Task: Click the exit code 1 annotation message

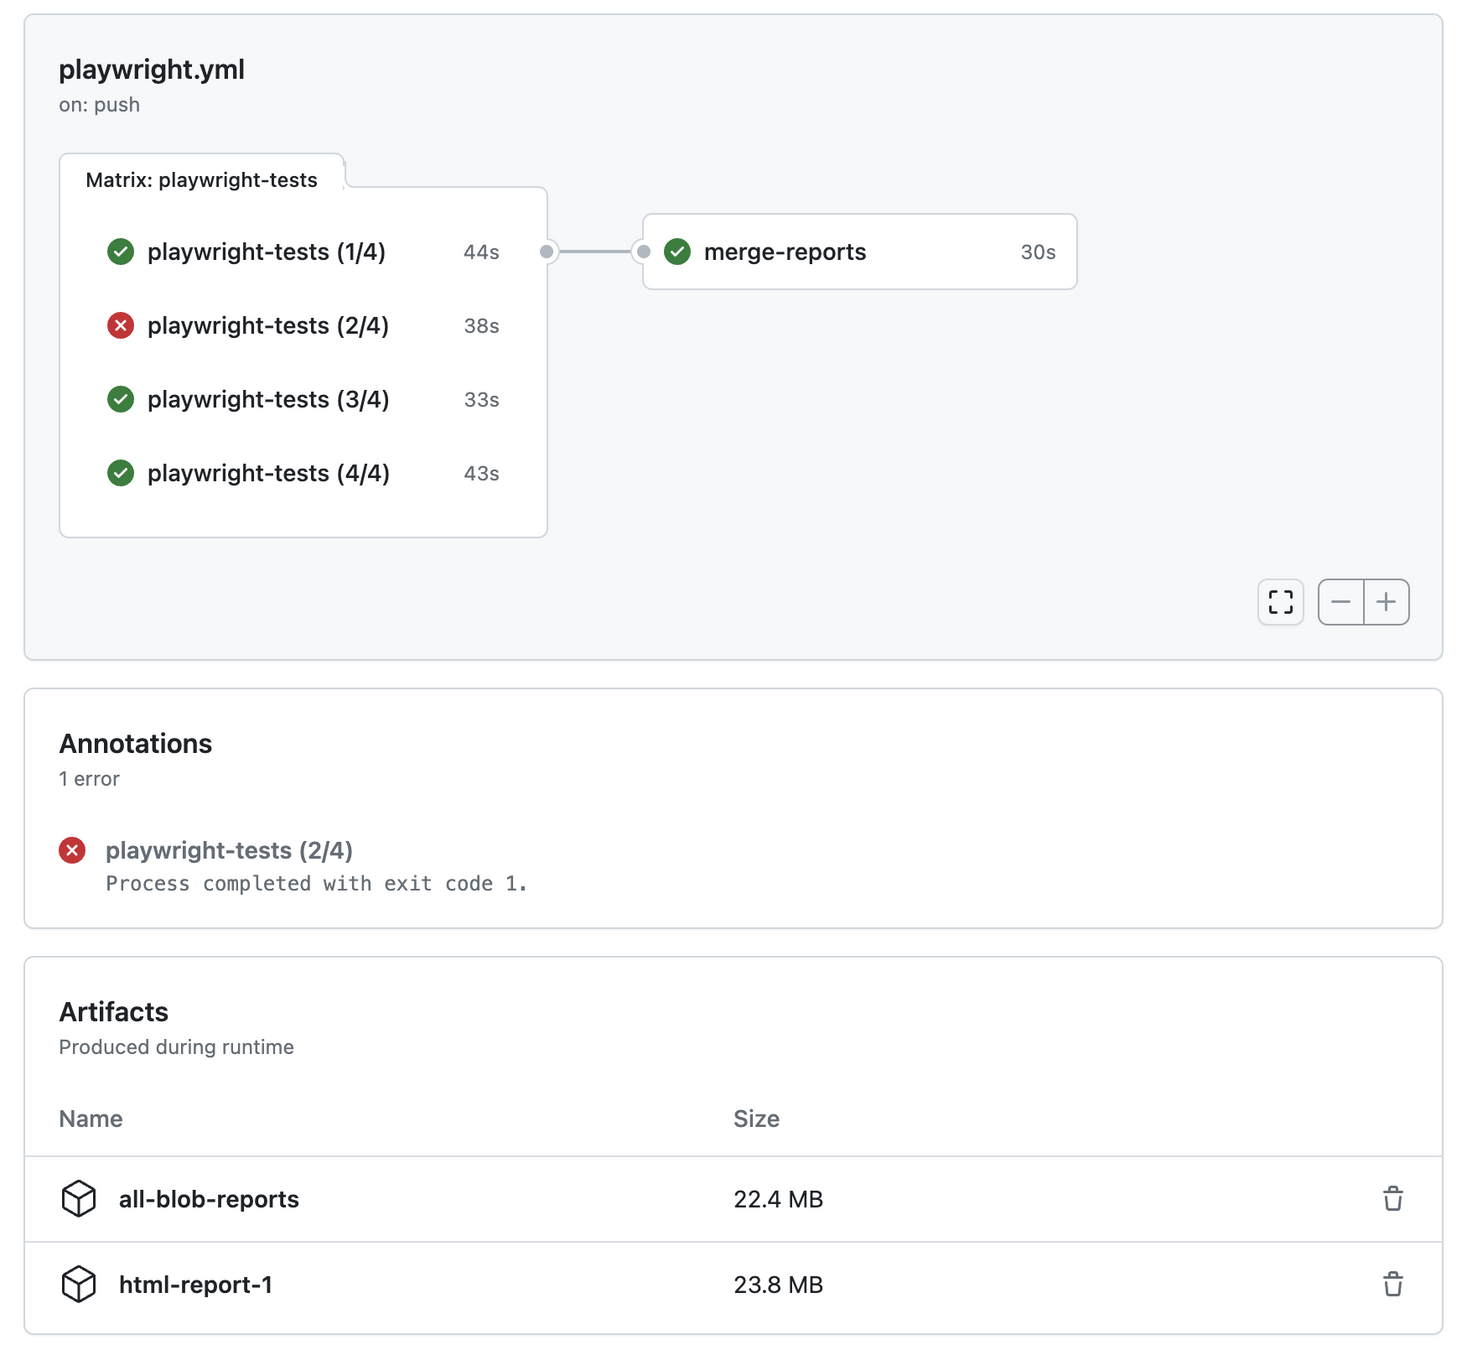Action: (x=316, y=884)
